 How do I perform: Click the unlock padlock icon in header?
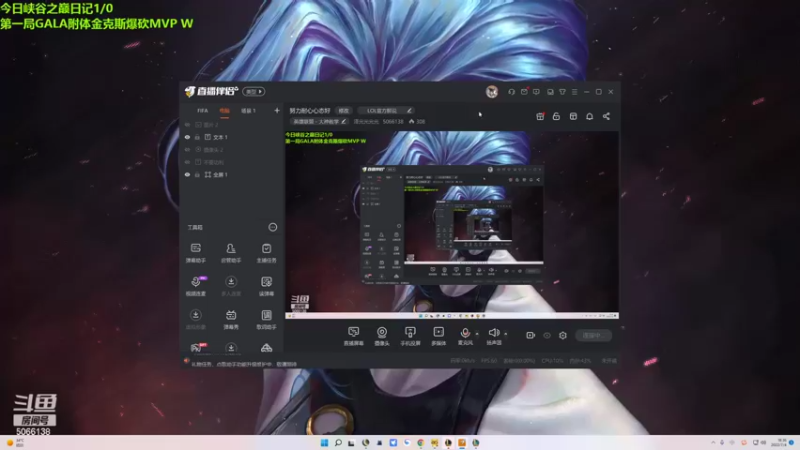(x=556, y=116)
